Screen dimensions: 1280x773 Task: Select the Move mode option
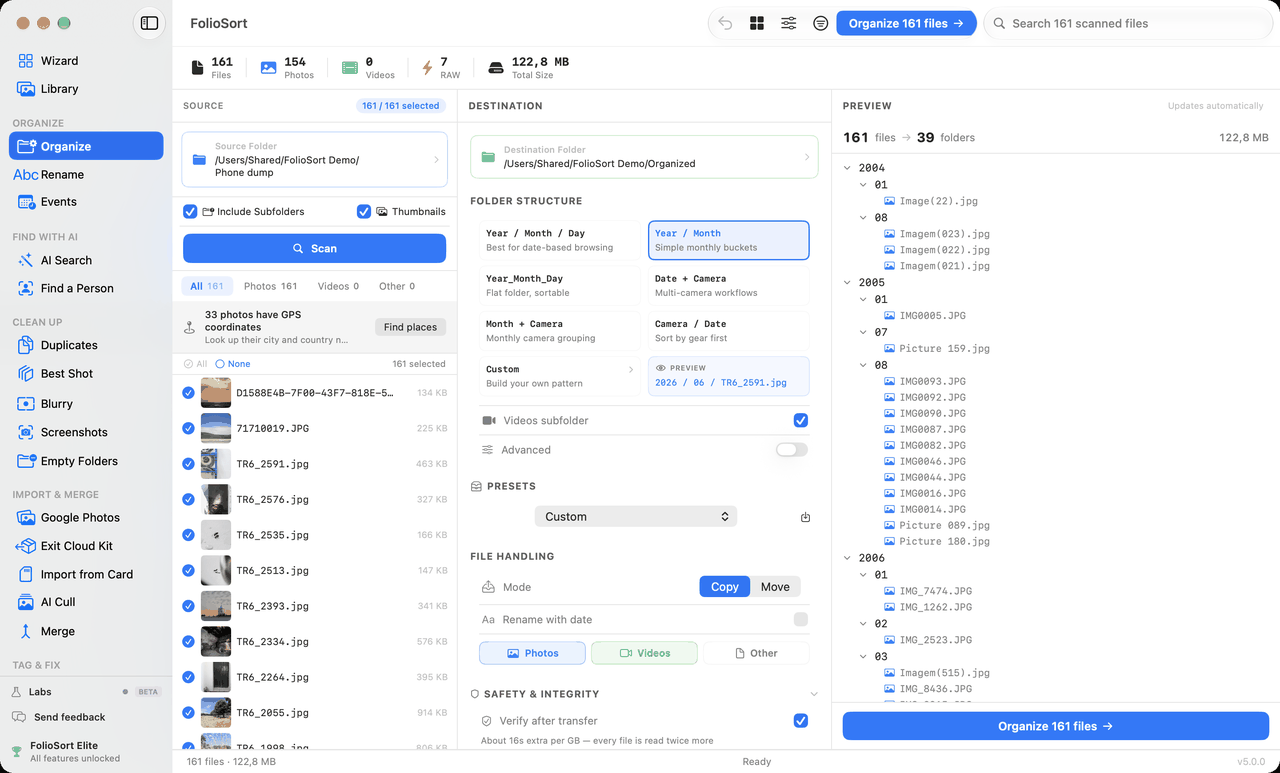775,587
